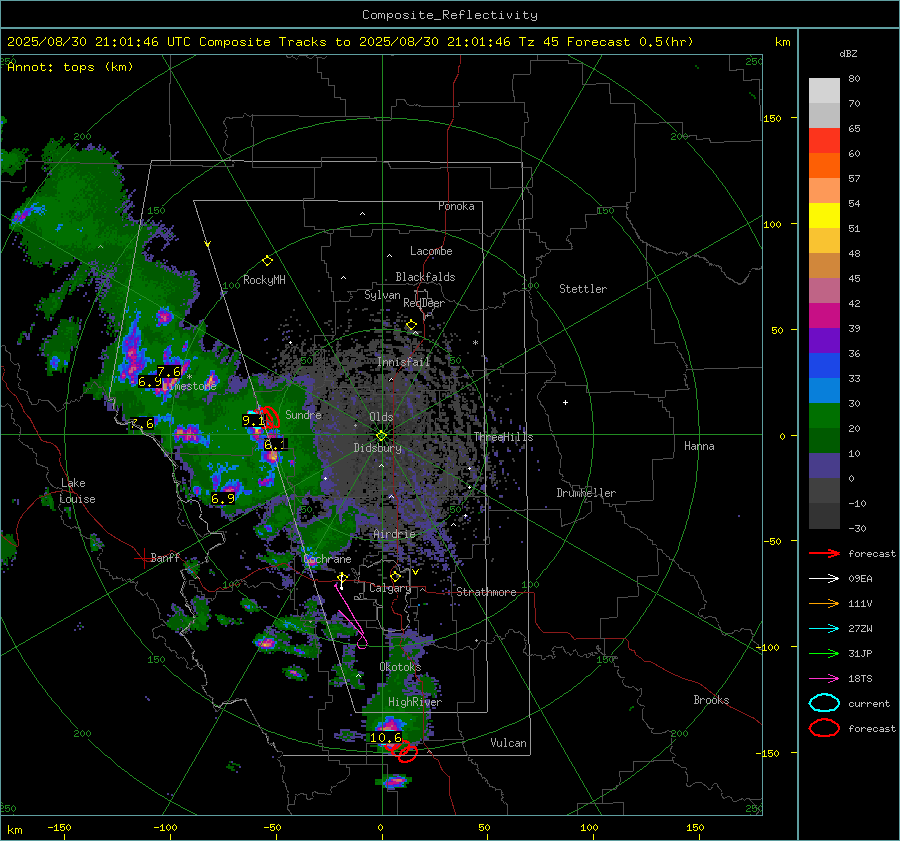This screenshot has width=900, height=841.
Task: Click the Blackfalds town label
Action: click(425, 277)
